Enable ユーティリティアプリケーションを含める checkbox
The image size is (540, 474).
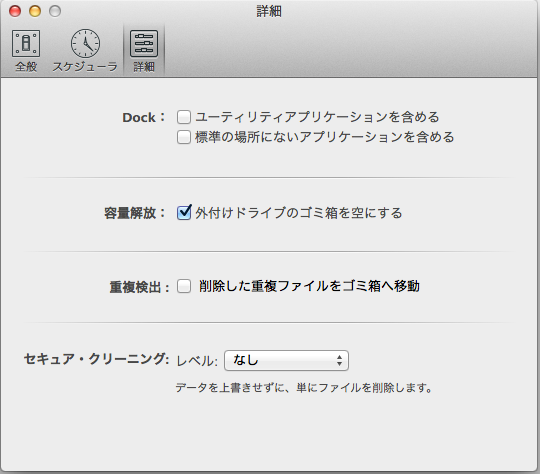point(184,117)
